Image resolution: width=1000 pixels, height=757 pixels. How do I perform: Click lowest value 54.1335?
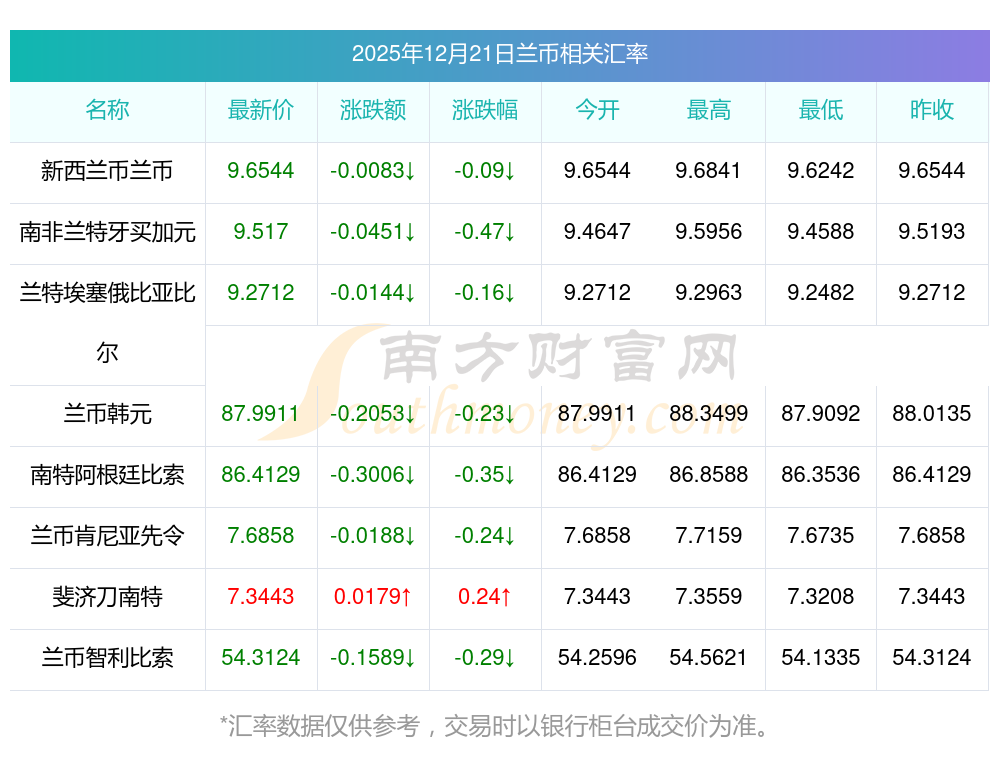click(821, 658)
